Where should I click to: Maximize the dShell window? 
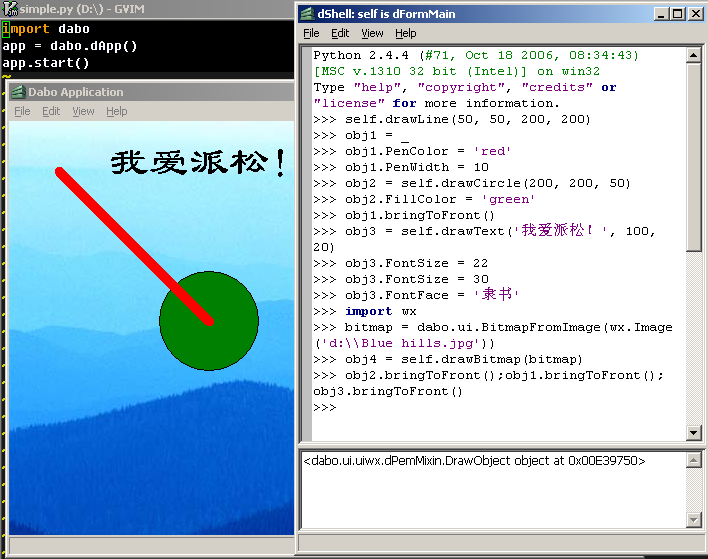pyautogui.click(x=677, y=14)
